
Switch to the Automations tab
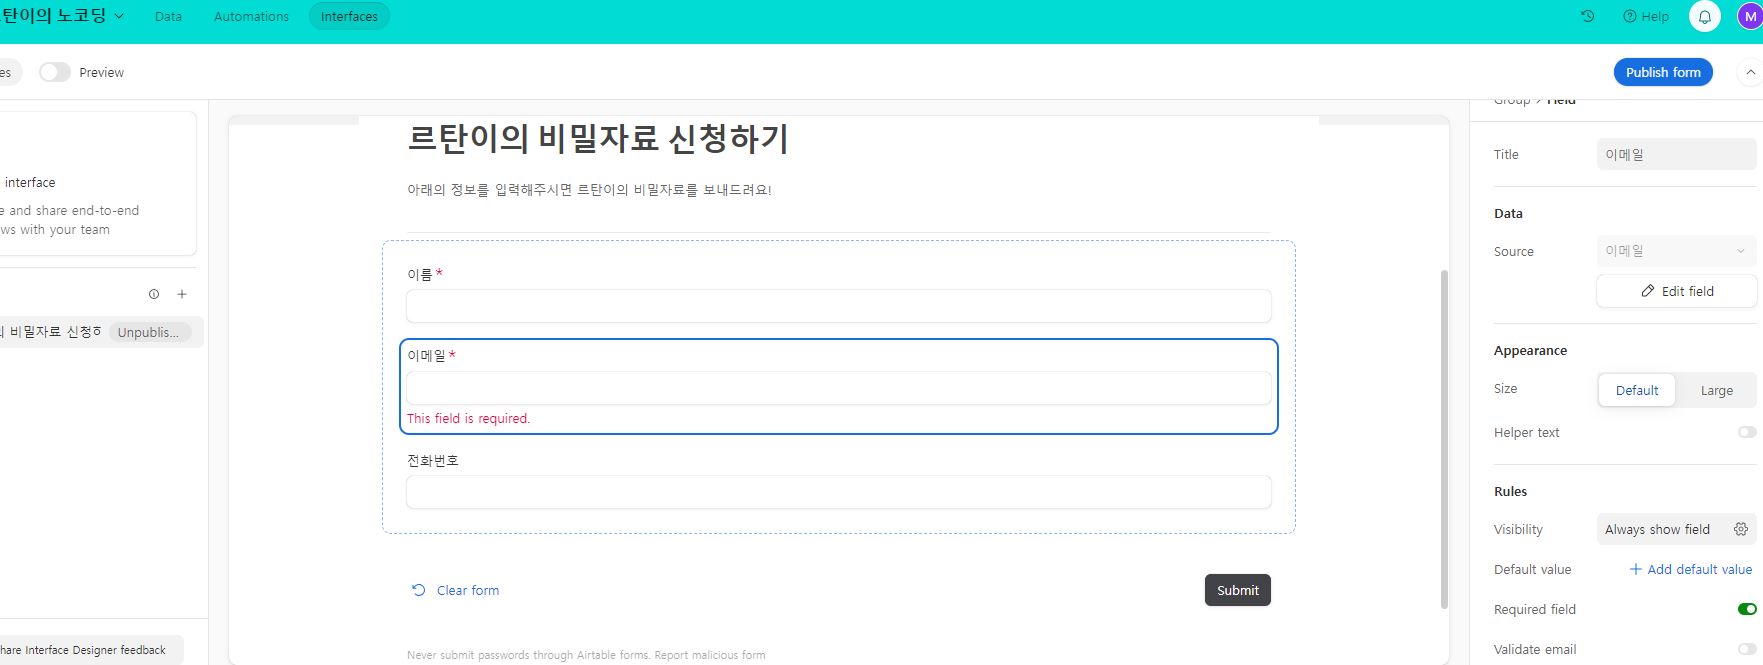251,16
